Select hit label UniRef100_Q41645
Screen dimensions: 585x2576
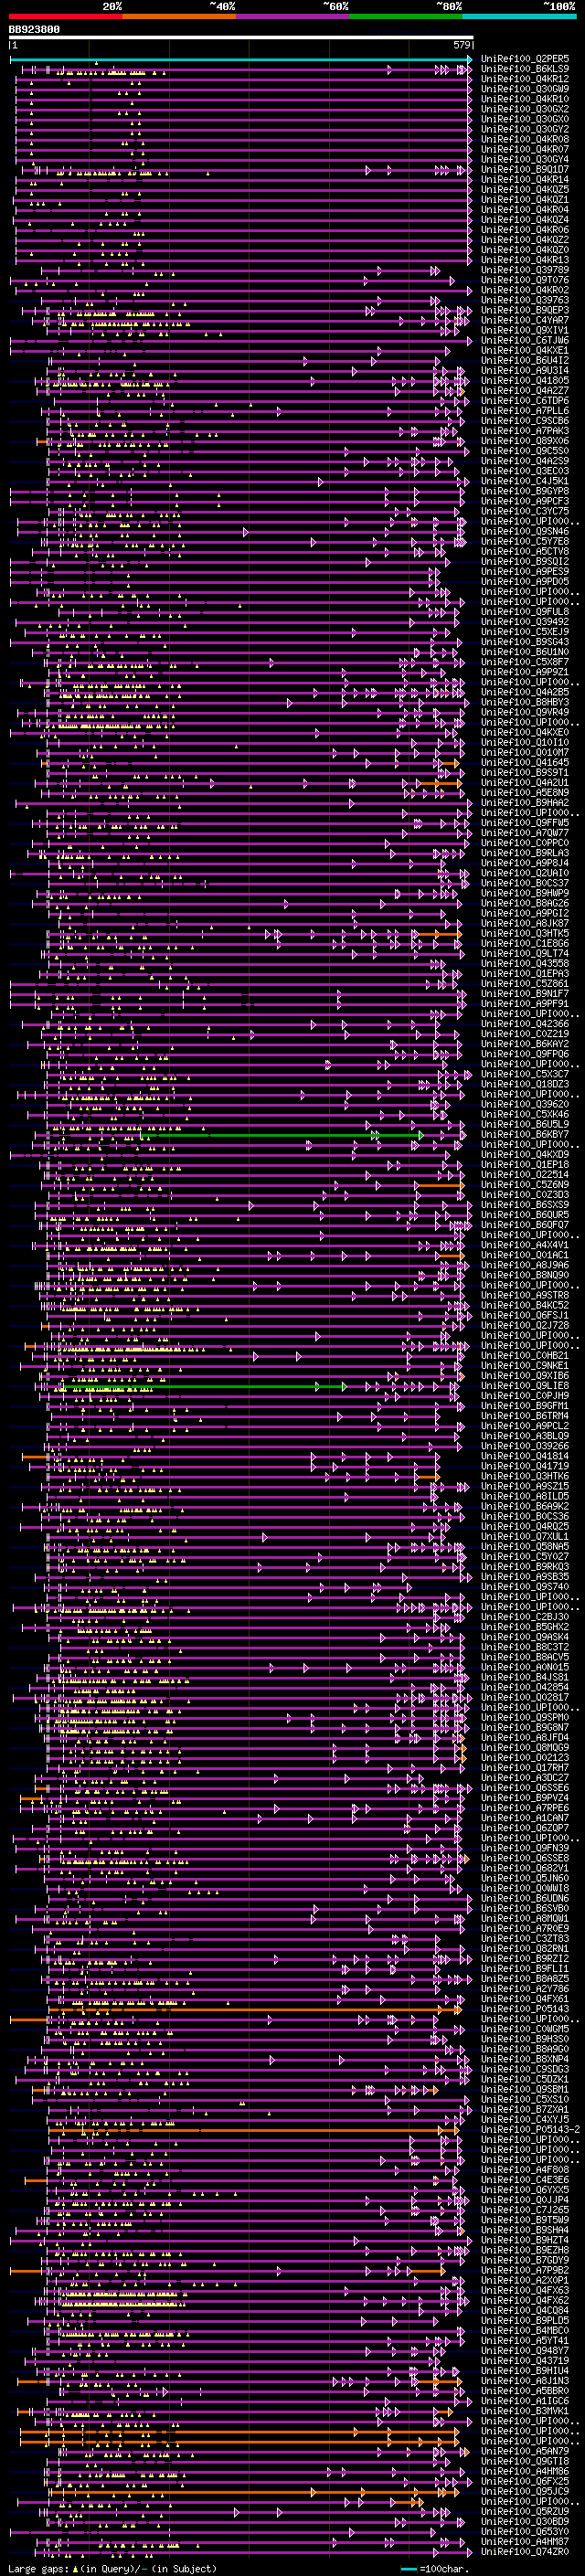[525, 763]
